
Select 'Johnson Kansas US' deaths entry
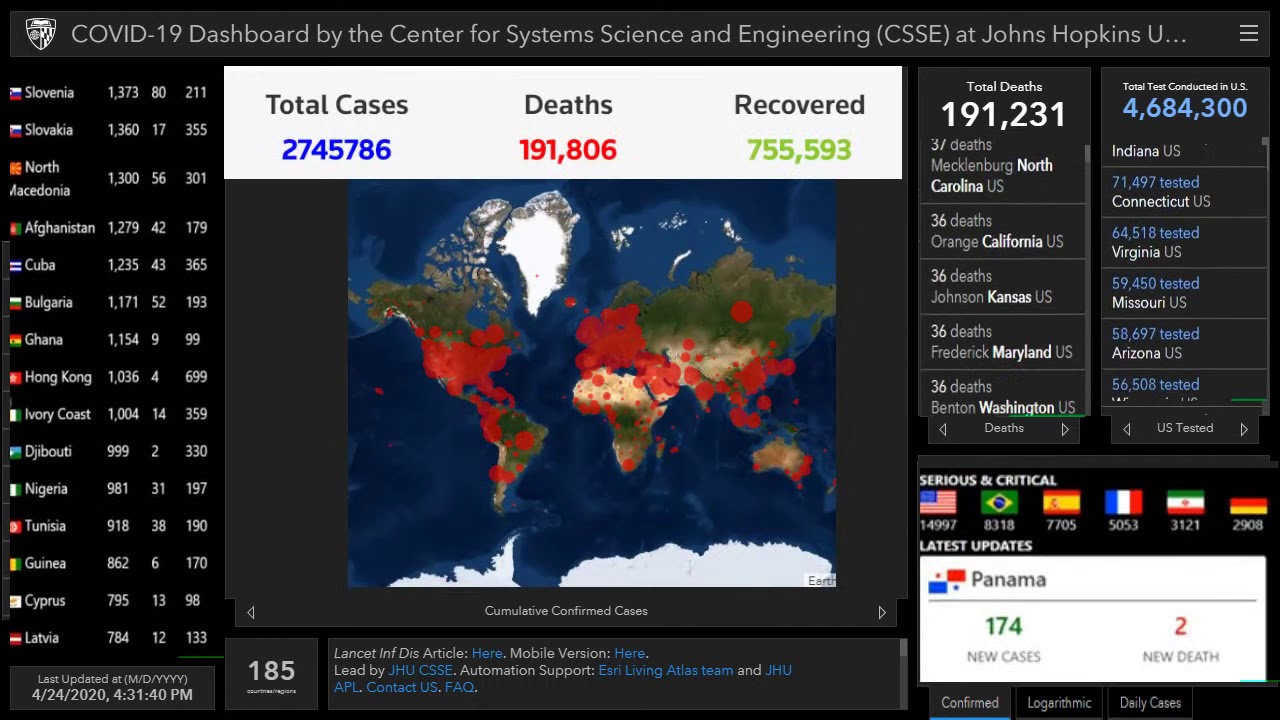[1002, 287]
